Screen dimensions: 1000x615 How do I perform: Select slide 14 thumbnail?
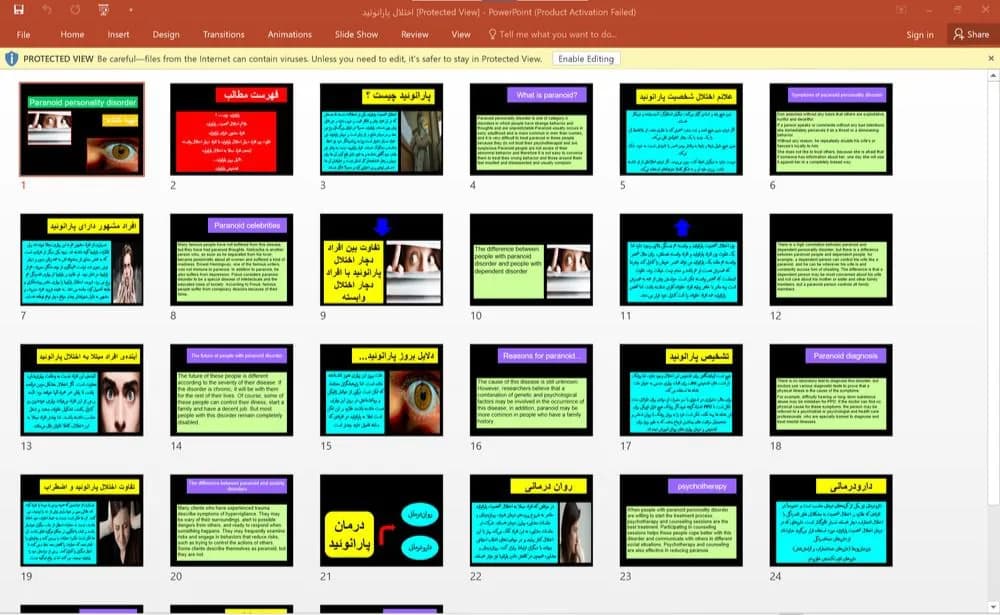coord(232,390)
